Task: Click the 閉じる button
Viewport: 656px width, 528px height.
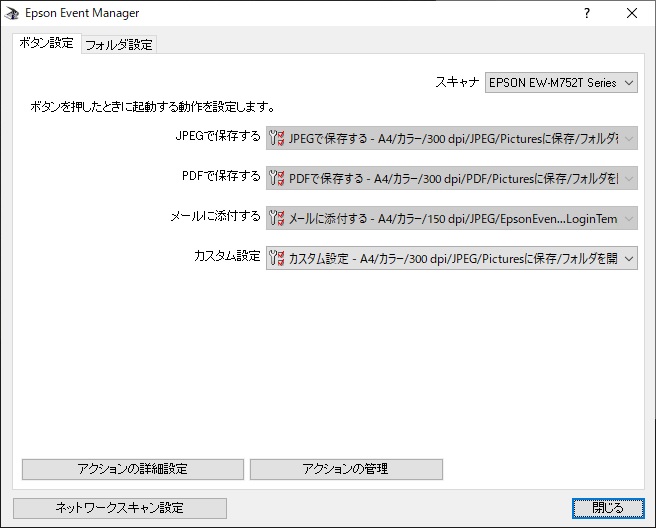Action: tap(608, 508)
